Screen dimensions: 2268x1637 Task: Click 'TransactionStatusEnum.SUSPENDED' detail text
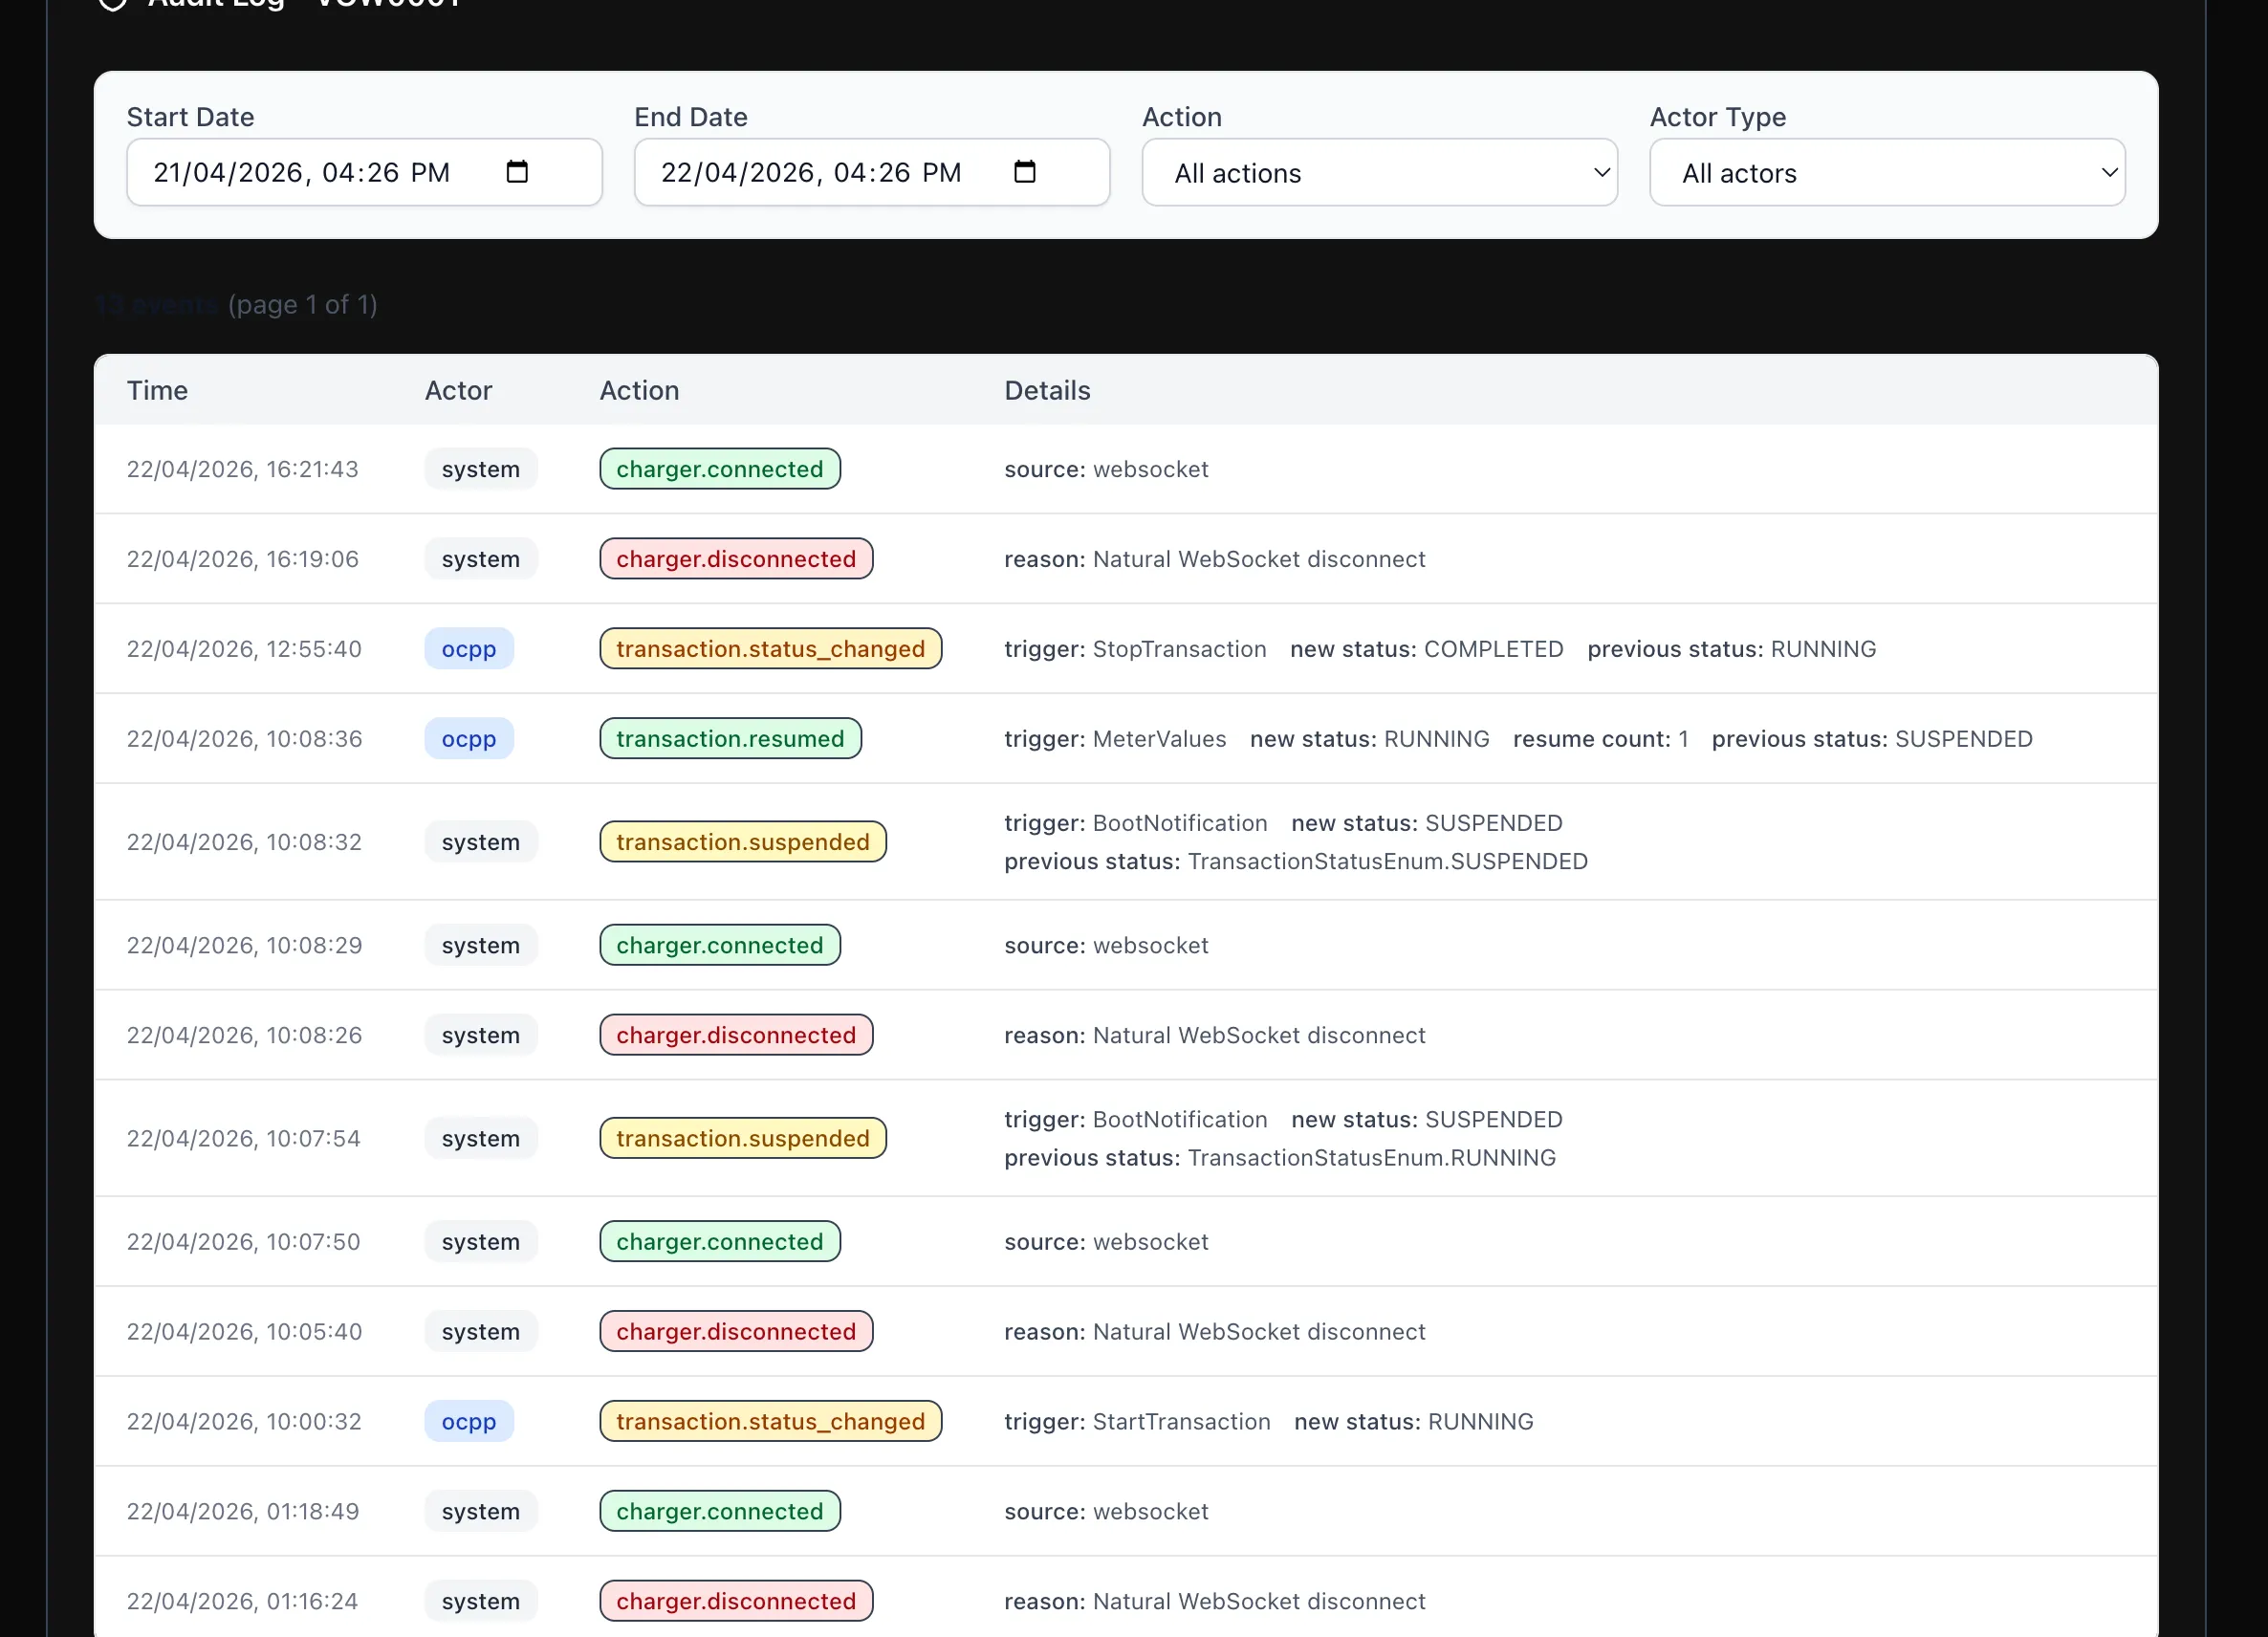[x=1387, y=861]
